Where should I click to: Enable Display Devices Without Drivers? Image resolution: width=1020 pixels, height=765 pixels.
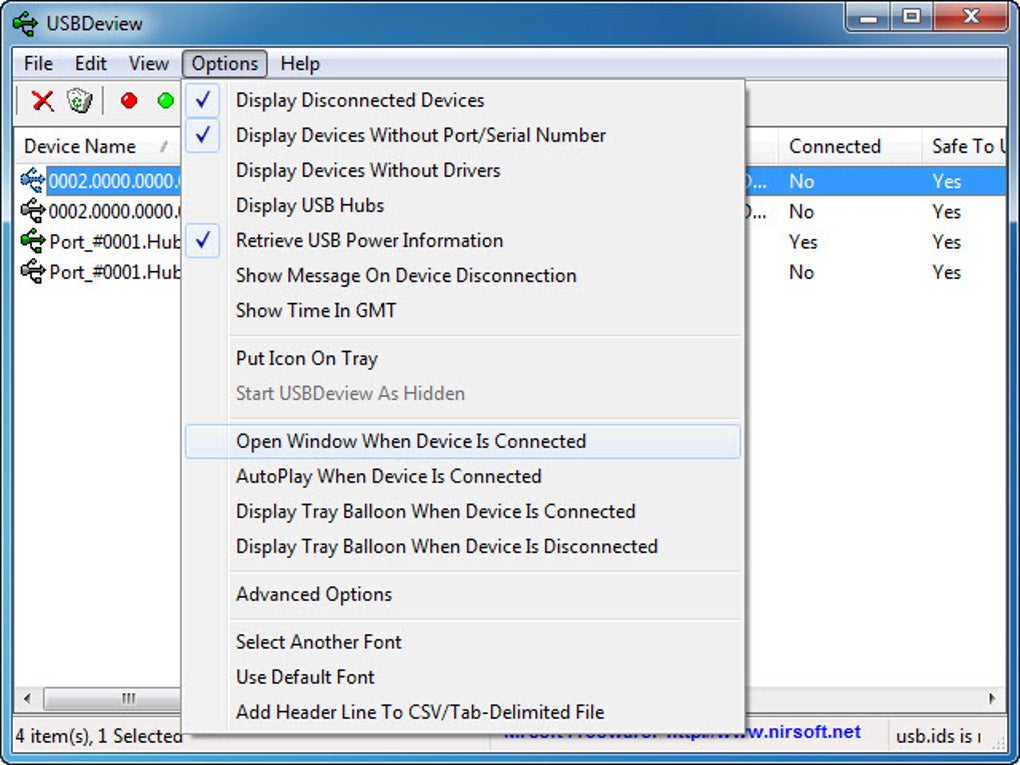[463, 170]
